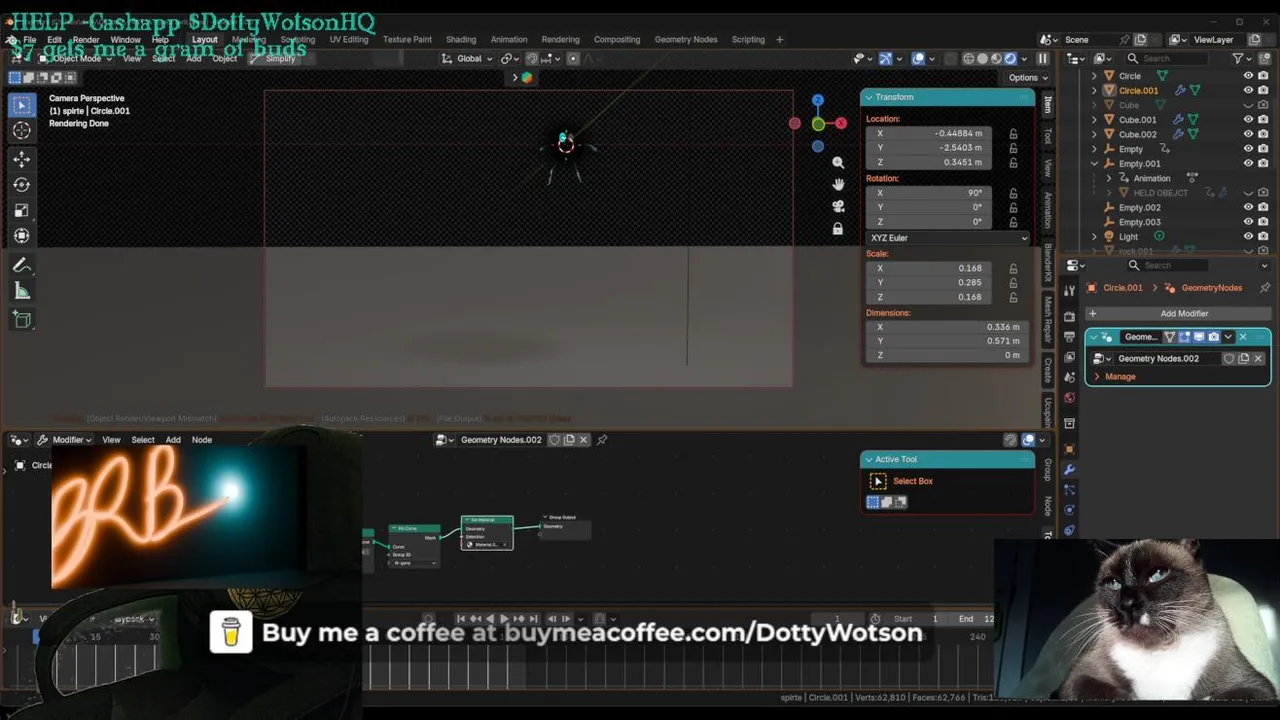Select the Annotate tool
This screenshot has width=1280, height=720.
point(21,266)
